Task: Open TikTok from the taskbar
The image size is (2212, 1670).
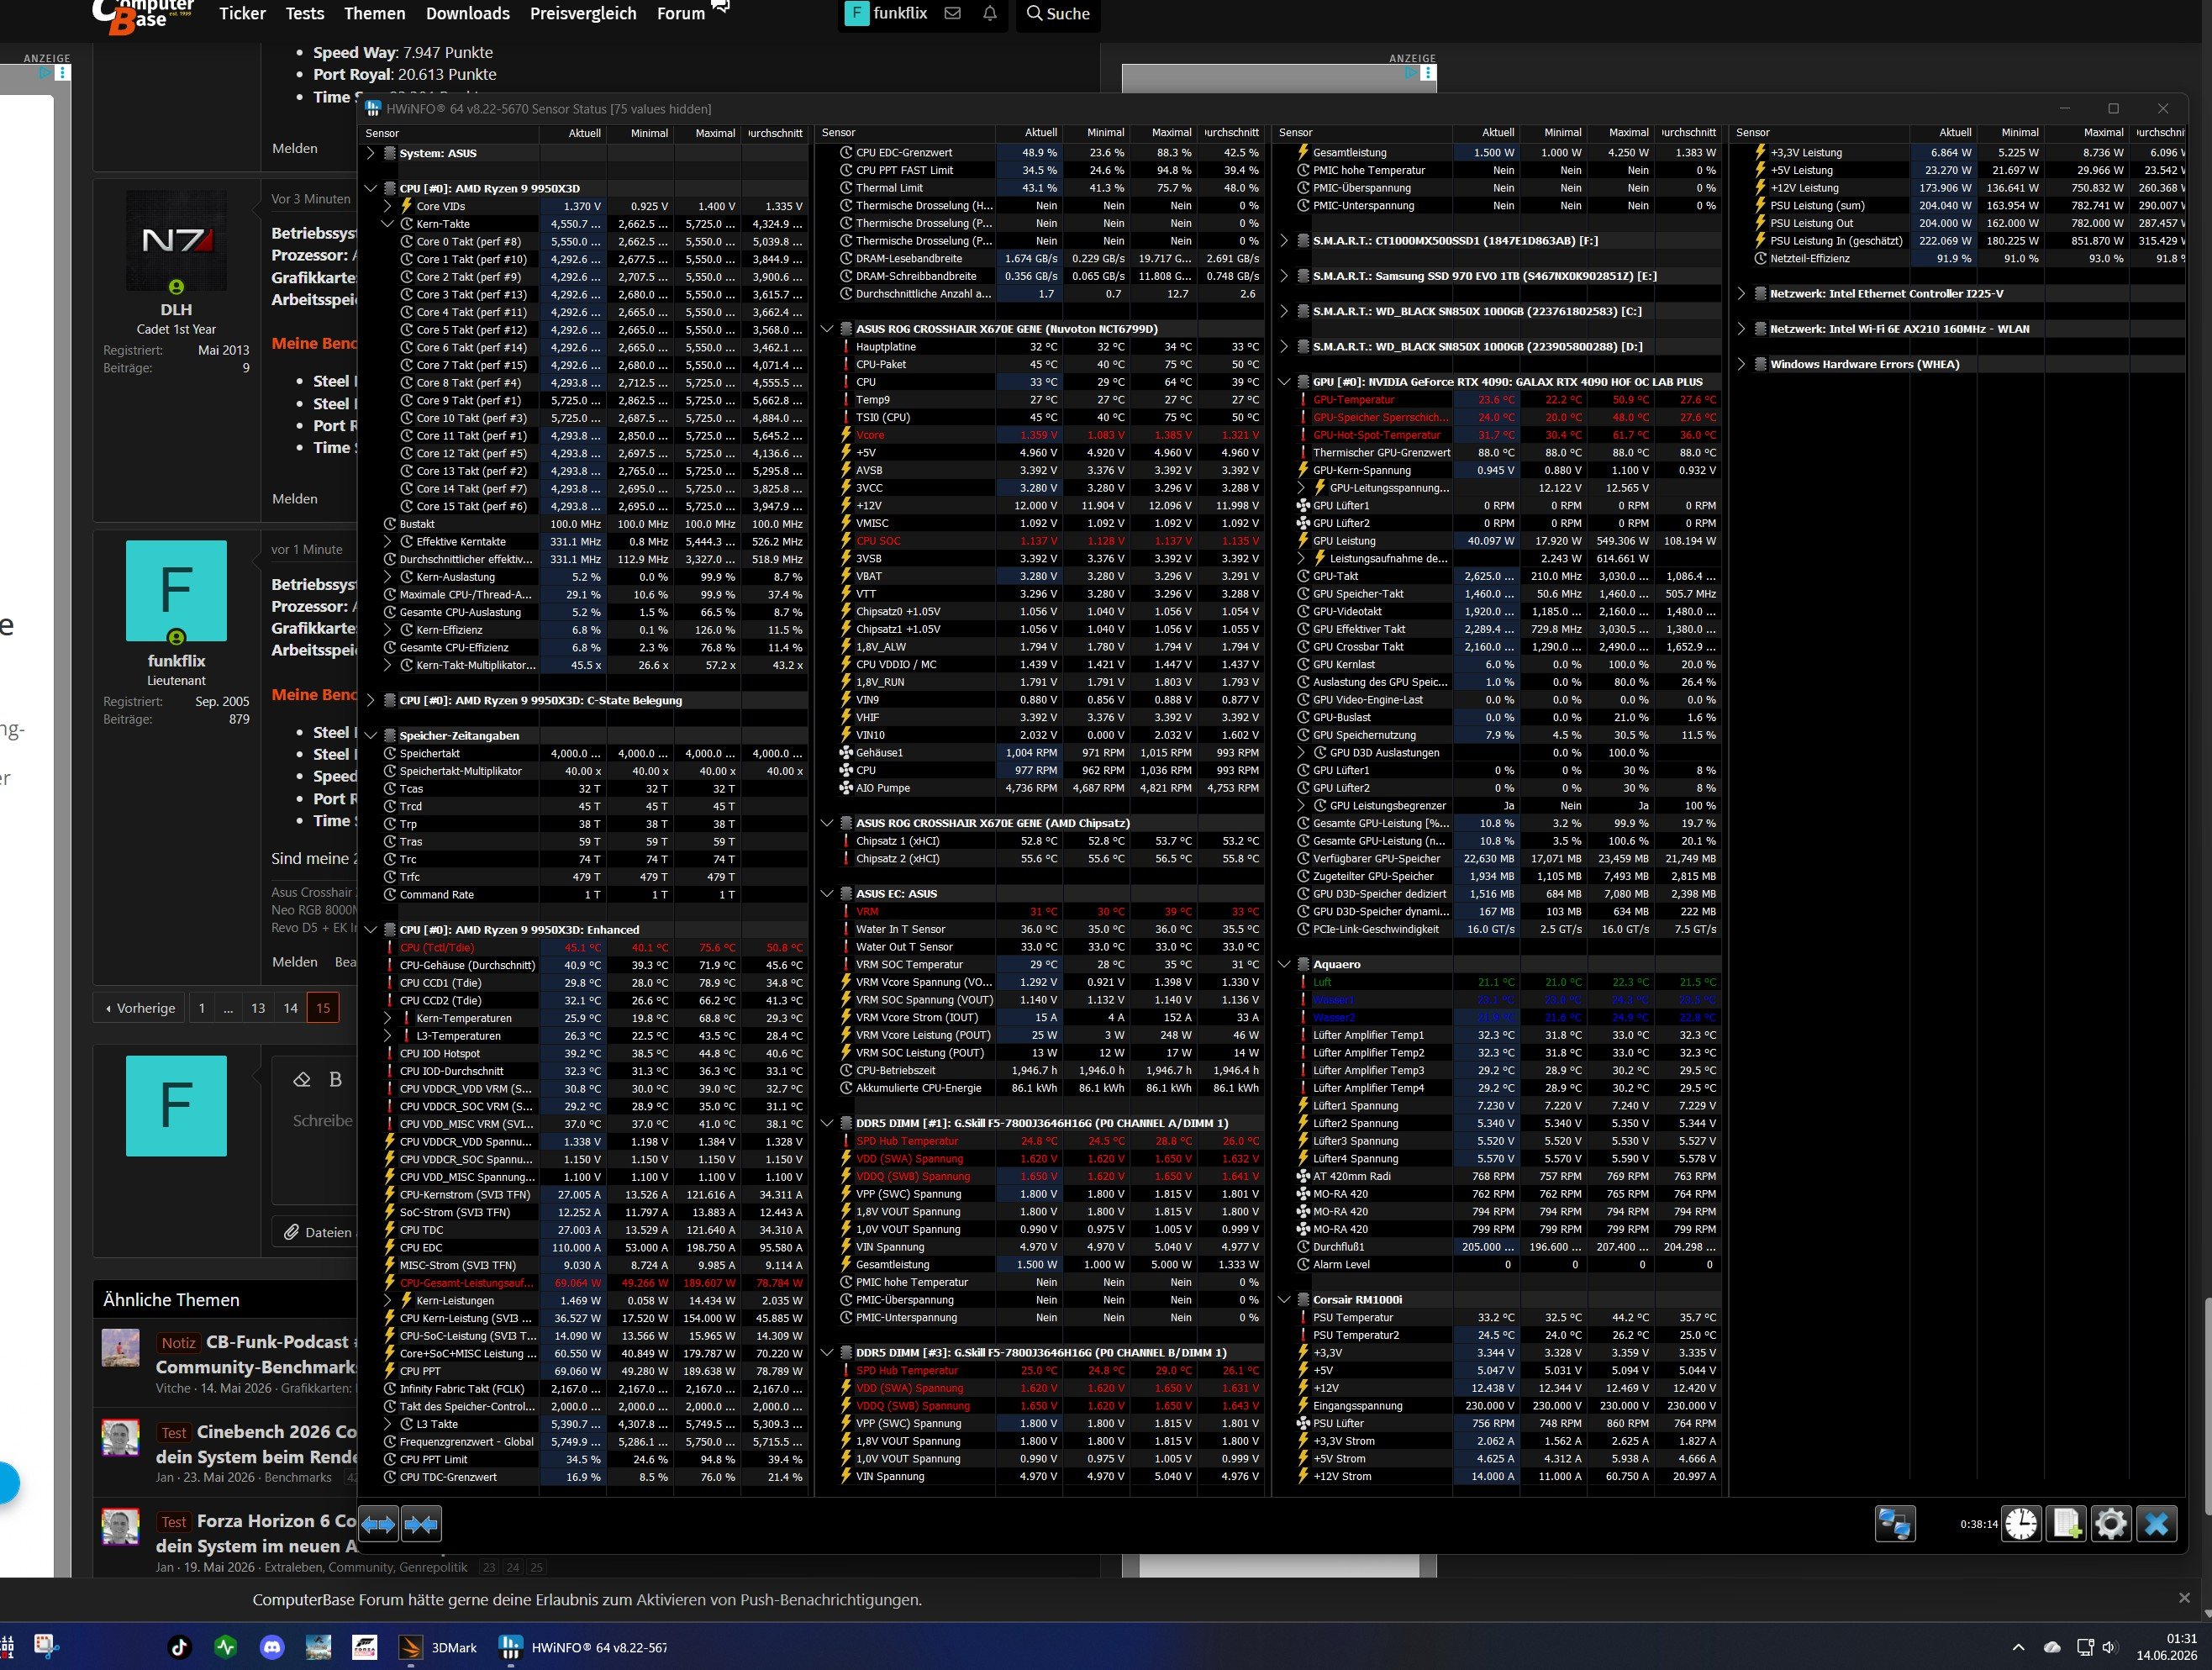Action: pyautogui.click(x=179, y=1647)
